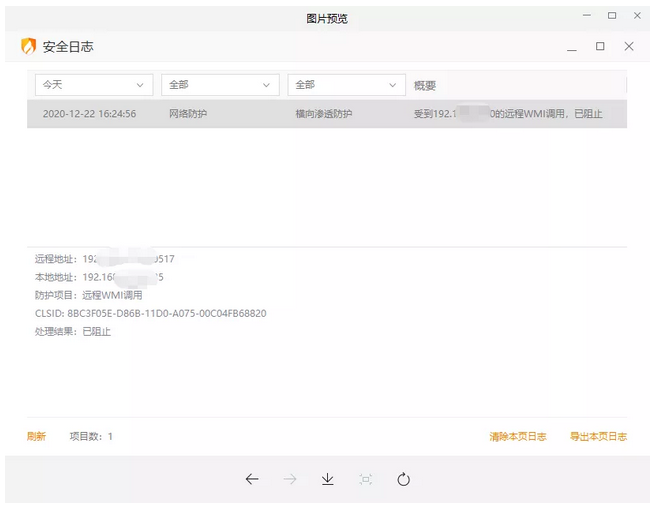Close the 安全日志 window
Screen dimensions: 656x516
click(629, 47)
